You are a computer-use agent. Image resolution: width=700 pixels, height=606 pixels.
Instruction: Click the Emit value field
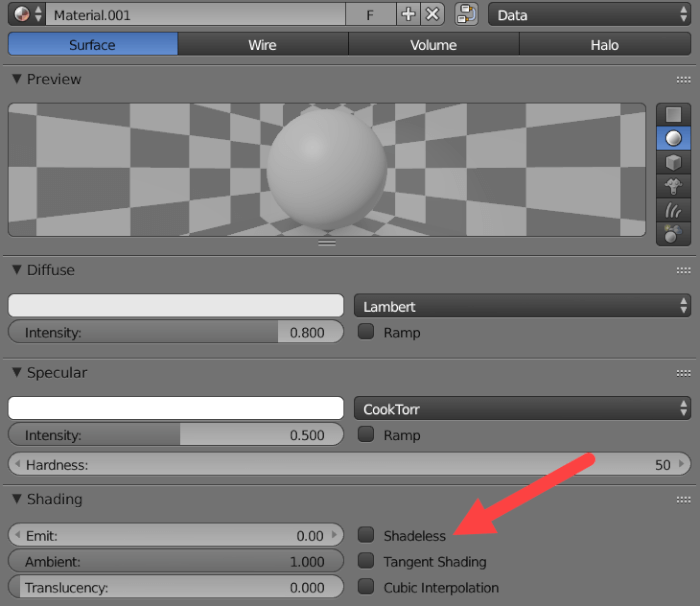176,535
